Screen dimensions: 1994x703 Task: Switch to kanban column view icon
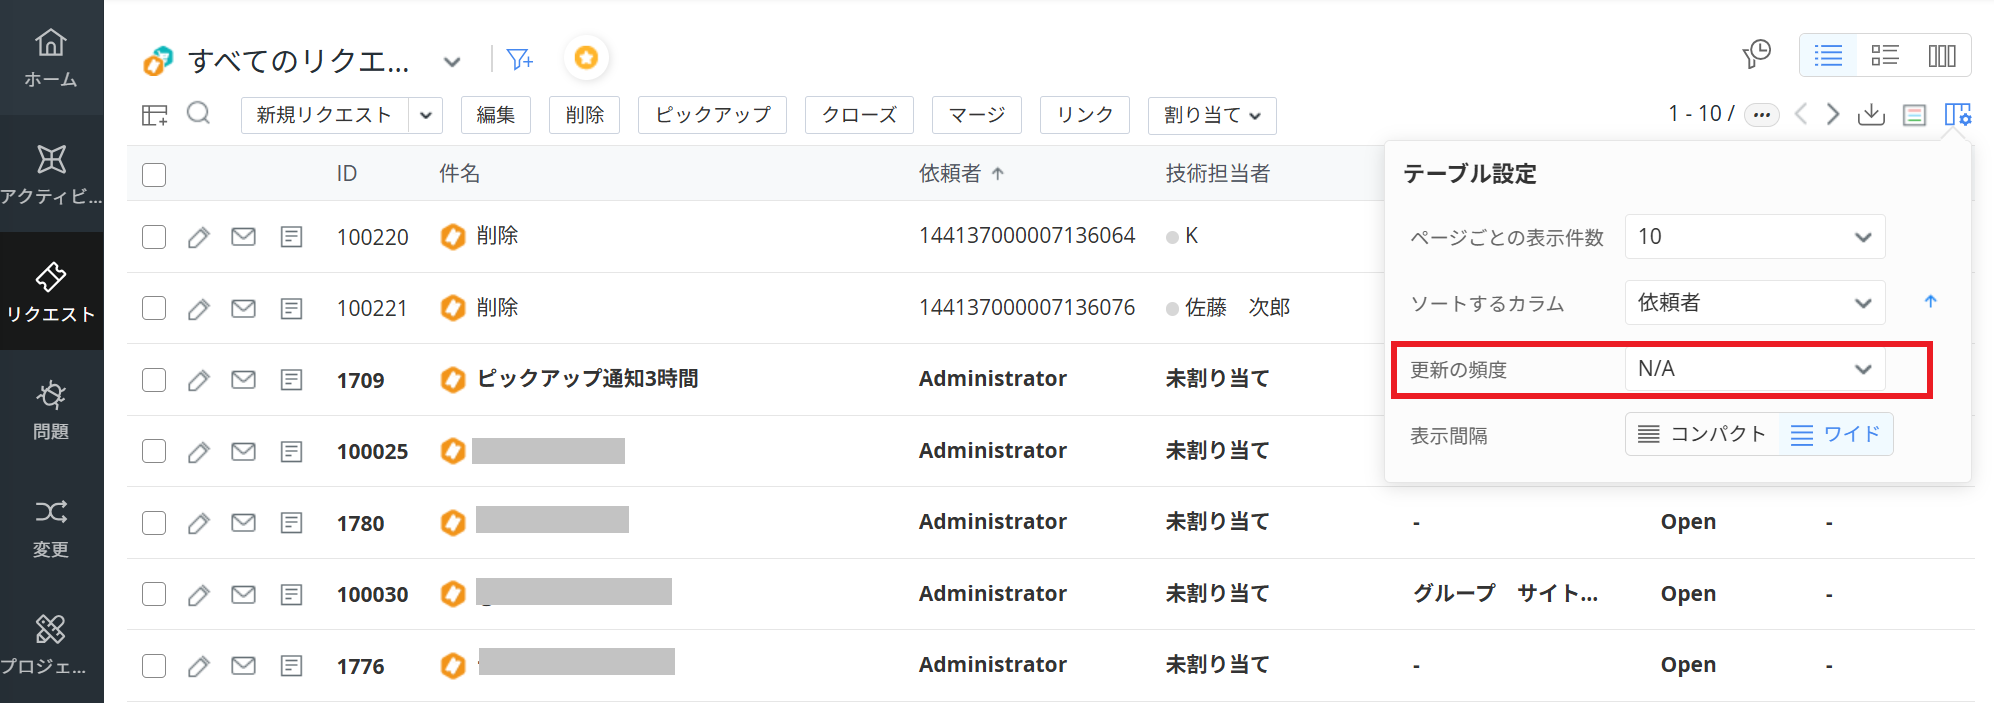1942,56
